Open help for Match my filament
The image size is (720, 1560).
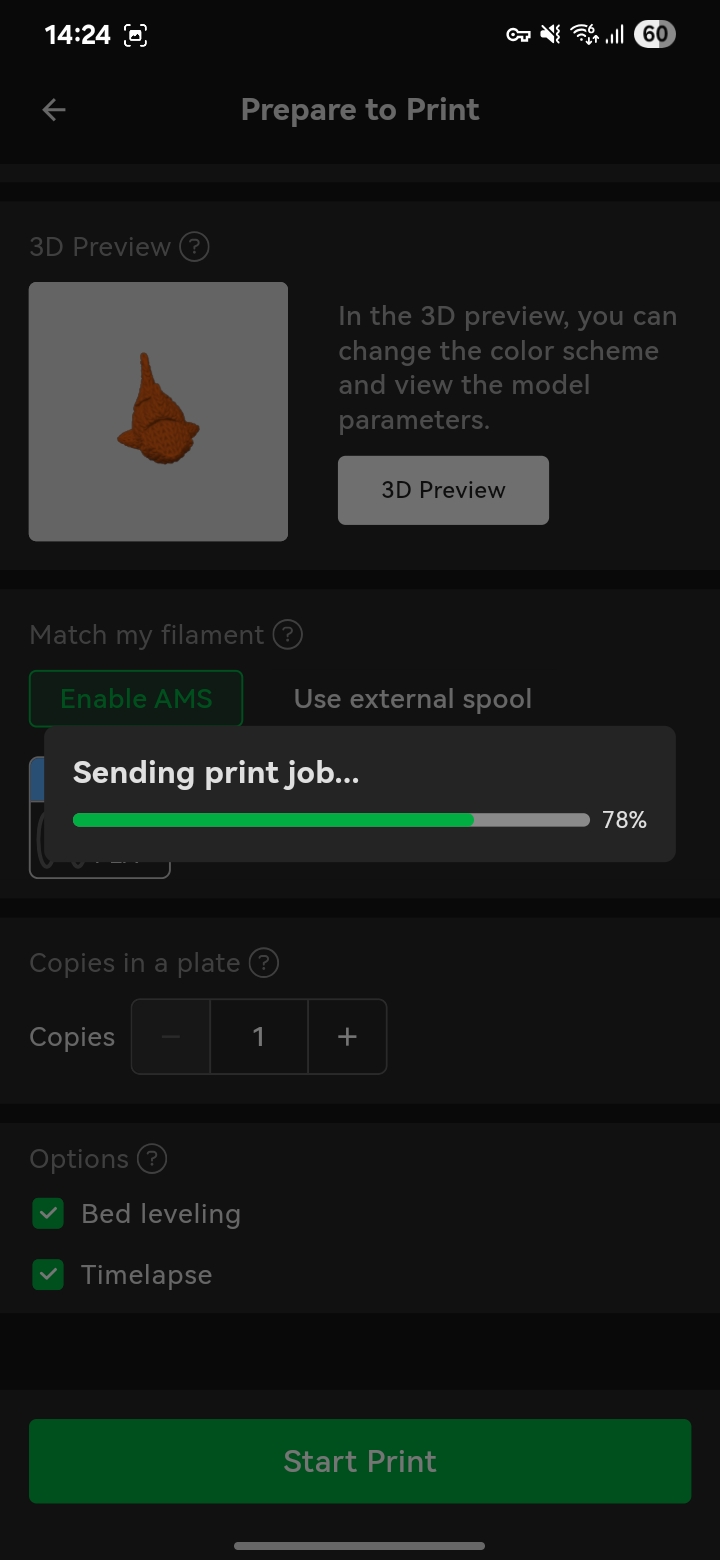point(287,635)
